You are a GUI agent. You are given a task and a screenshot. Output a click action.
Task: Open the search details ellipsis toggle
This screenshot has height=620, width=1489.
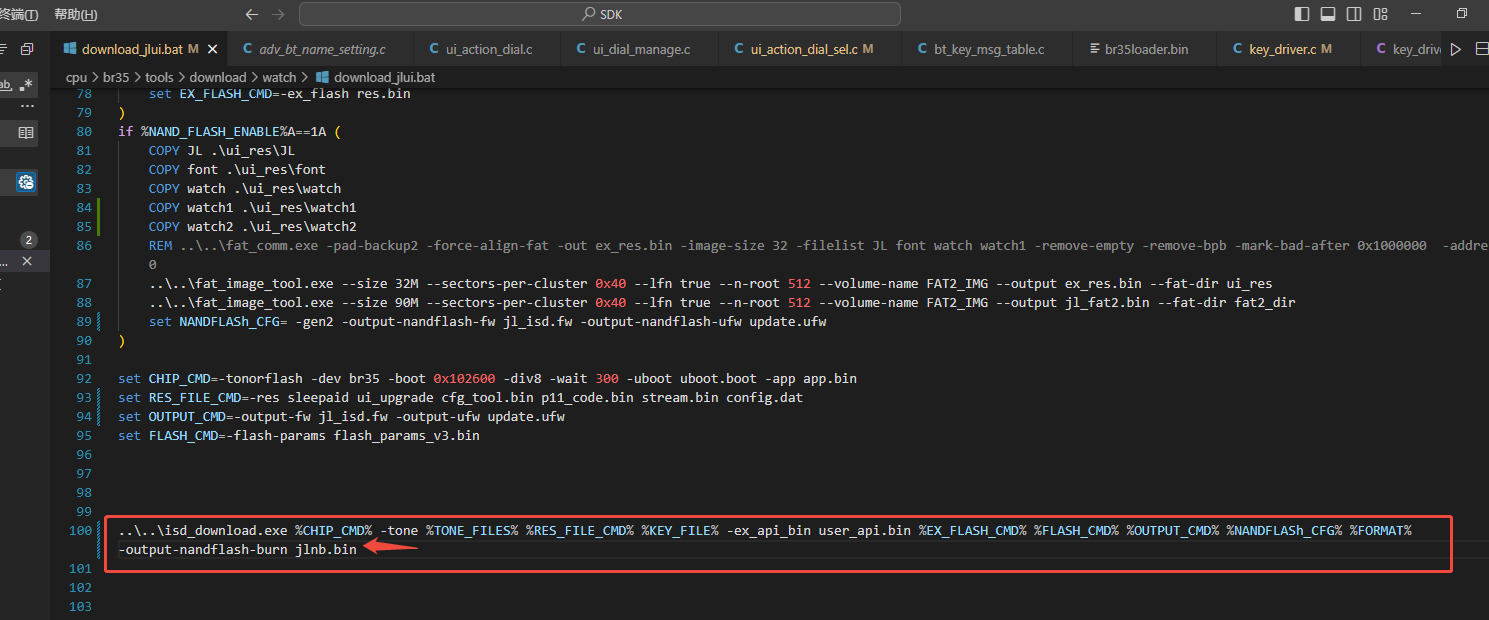(x=27, y=106)
